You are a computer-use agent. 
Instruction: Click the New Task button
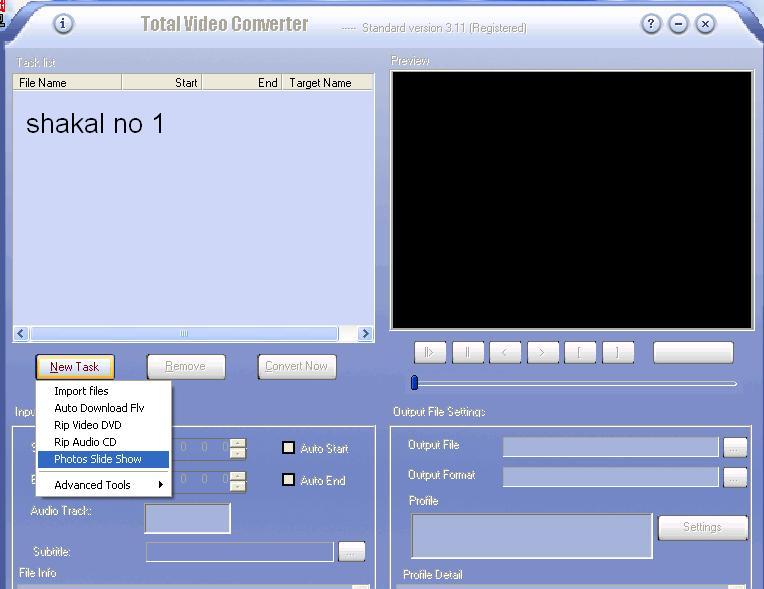(75, 367)
